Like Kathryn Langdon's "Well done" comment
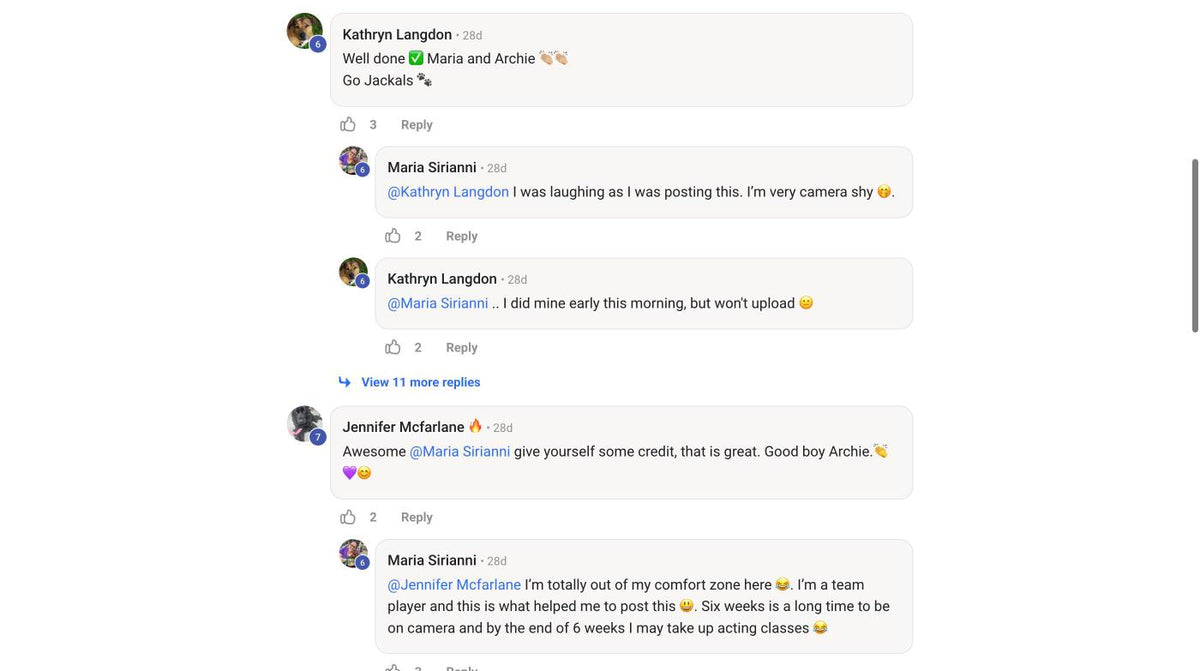Image resolution: width=1200 pixels, height=671 pixels. (348, 125)
